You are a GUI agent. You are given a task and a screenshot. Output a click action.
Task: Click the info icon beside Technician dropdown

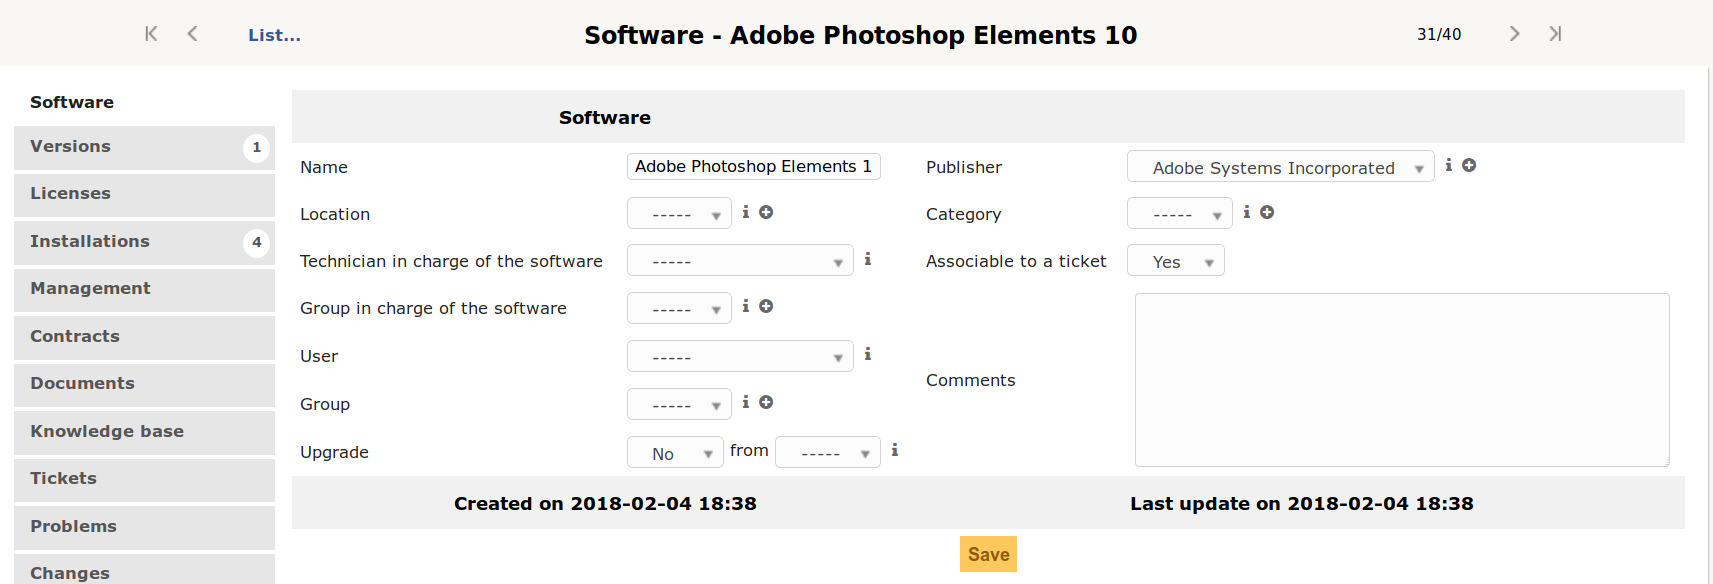(x=868, y=259)
